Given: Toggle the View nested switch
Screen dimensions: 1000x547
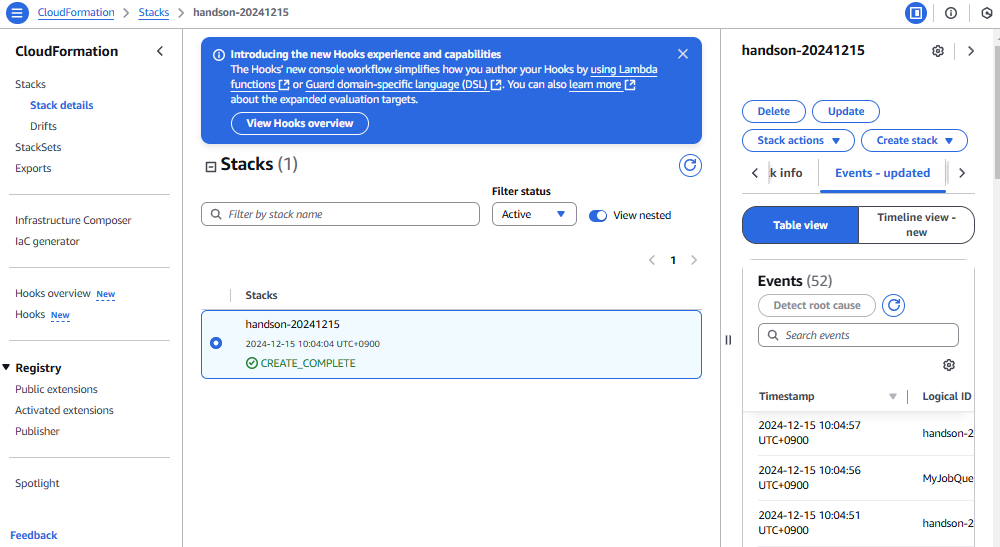Looking at the screenshot, I should [x=598, y=215].
